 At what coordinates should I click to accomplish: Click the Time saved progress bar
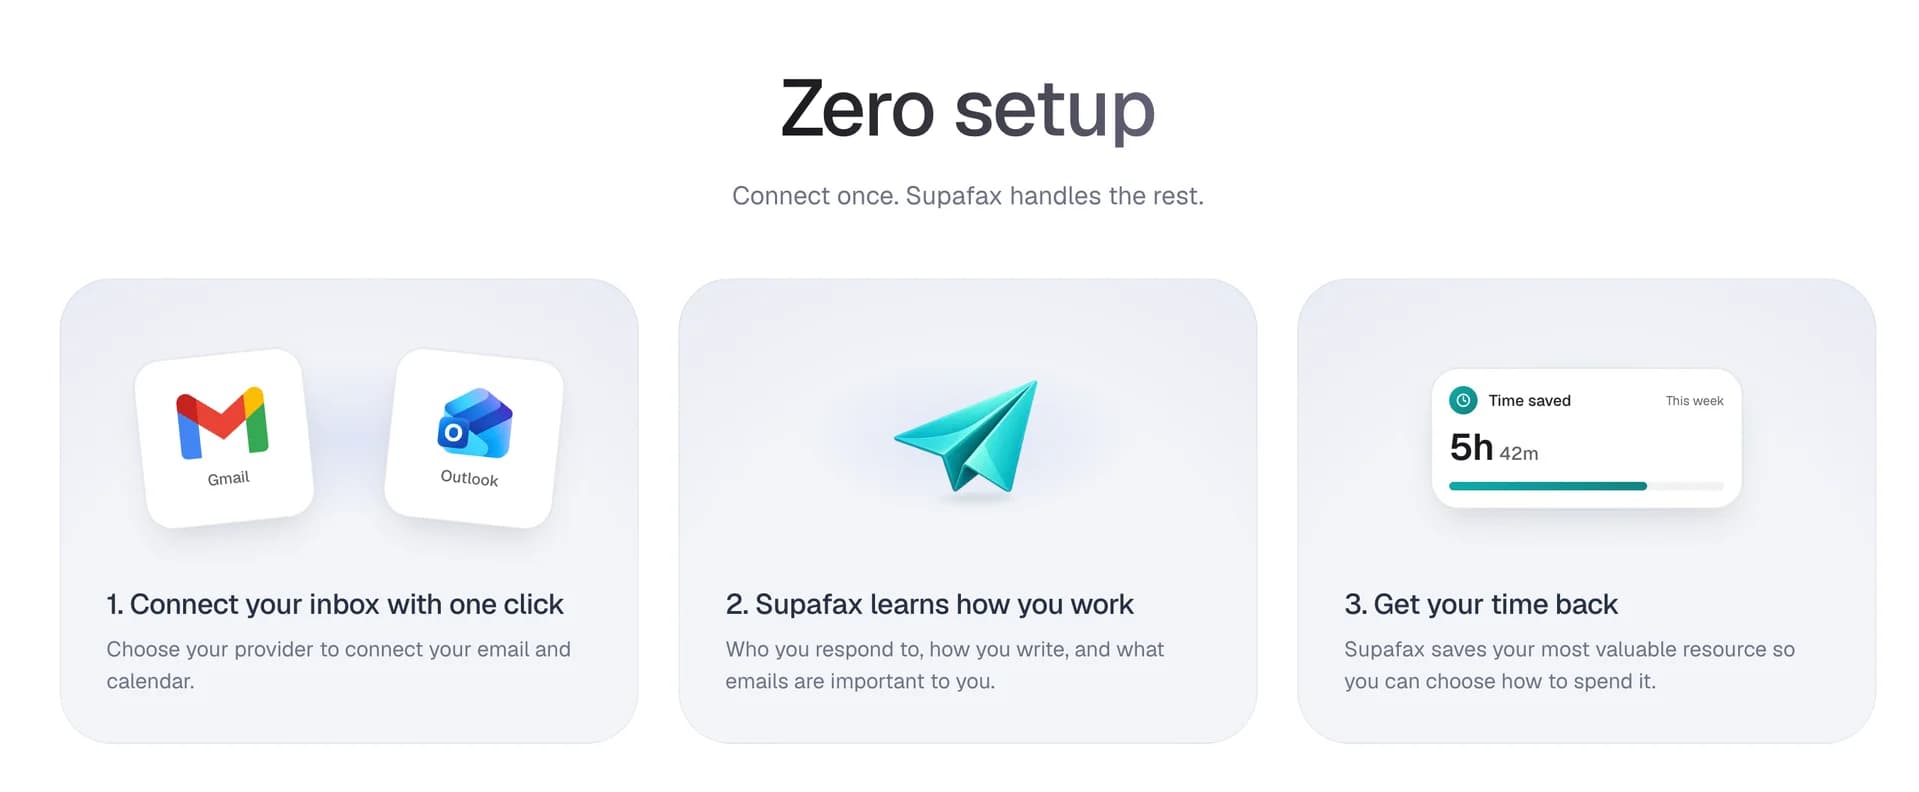(1586, 486)
